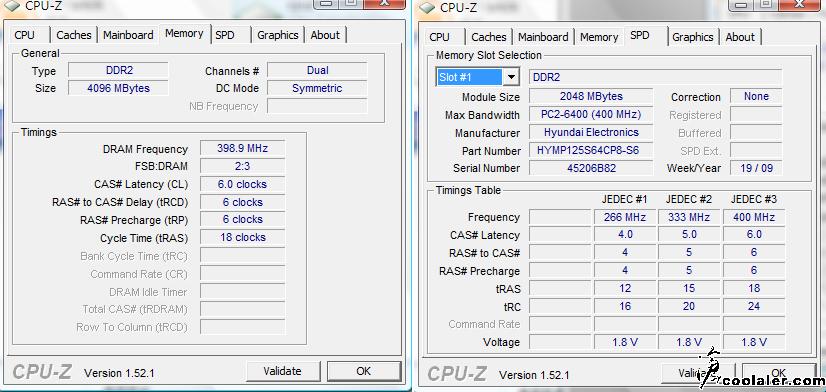Select the Slot #1 combo box text

469,77
